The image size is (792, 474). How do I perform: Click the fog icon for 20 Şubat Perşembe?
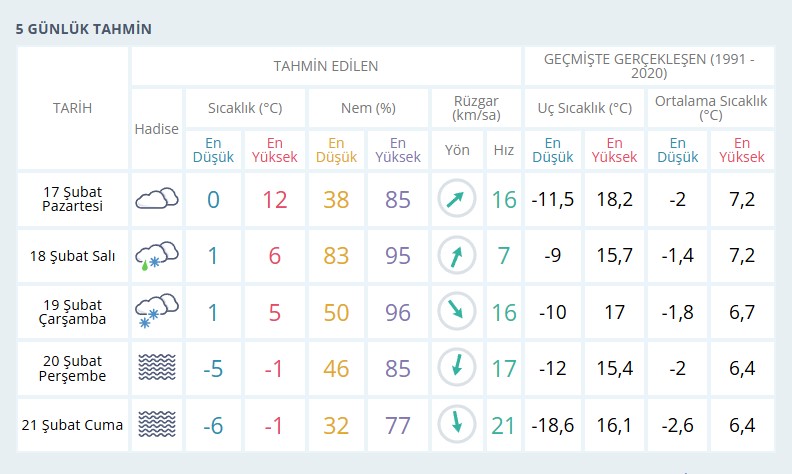pos(157,367)
